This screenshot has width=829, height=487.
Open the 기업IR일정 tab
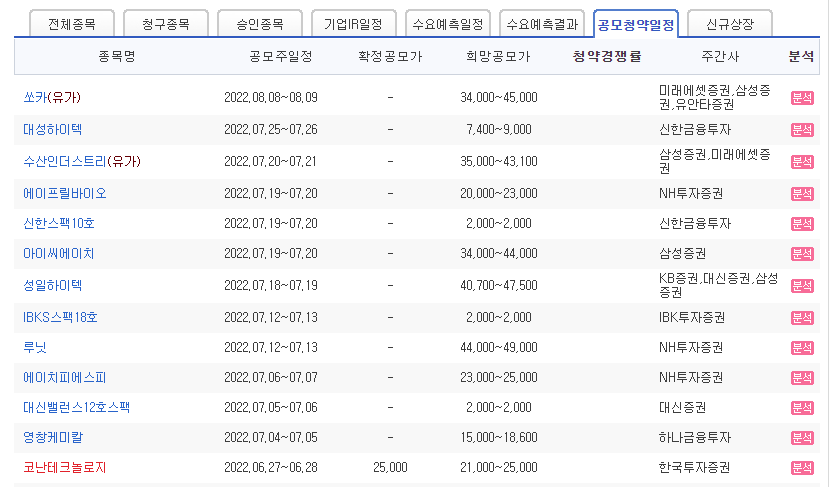tap(353, 24)
